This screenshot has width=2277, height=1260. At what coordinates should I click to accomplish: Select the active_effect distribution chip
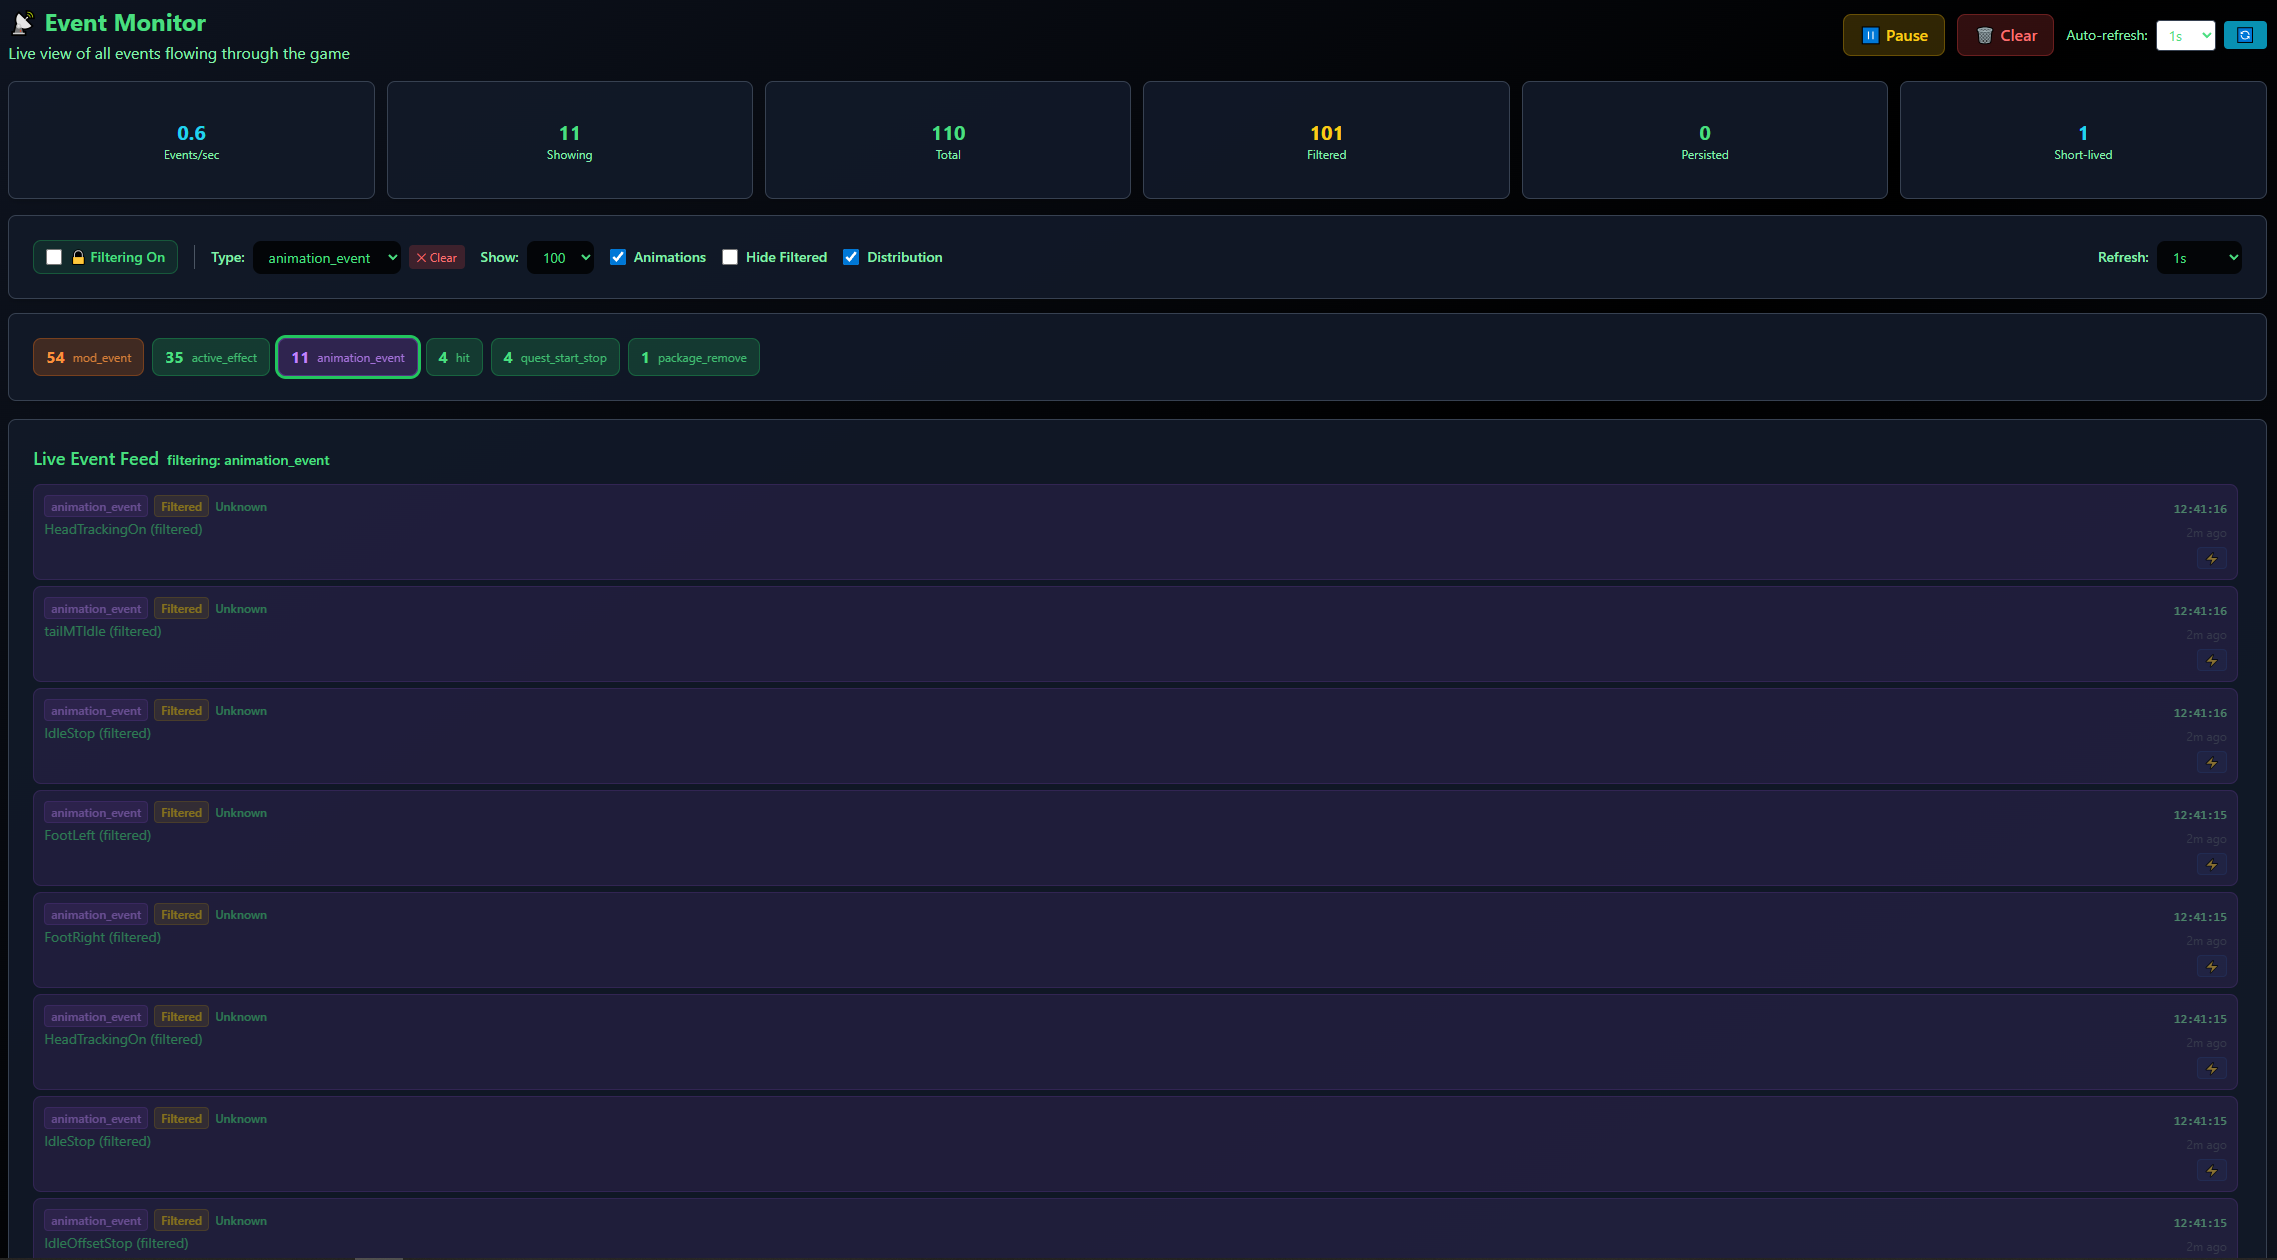coord(211,358)
